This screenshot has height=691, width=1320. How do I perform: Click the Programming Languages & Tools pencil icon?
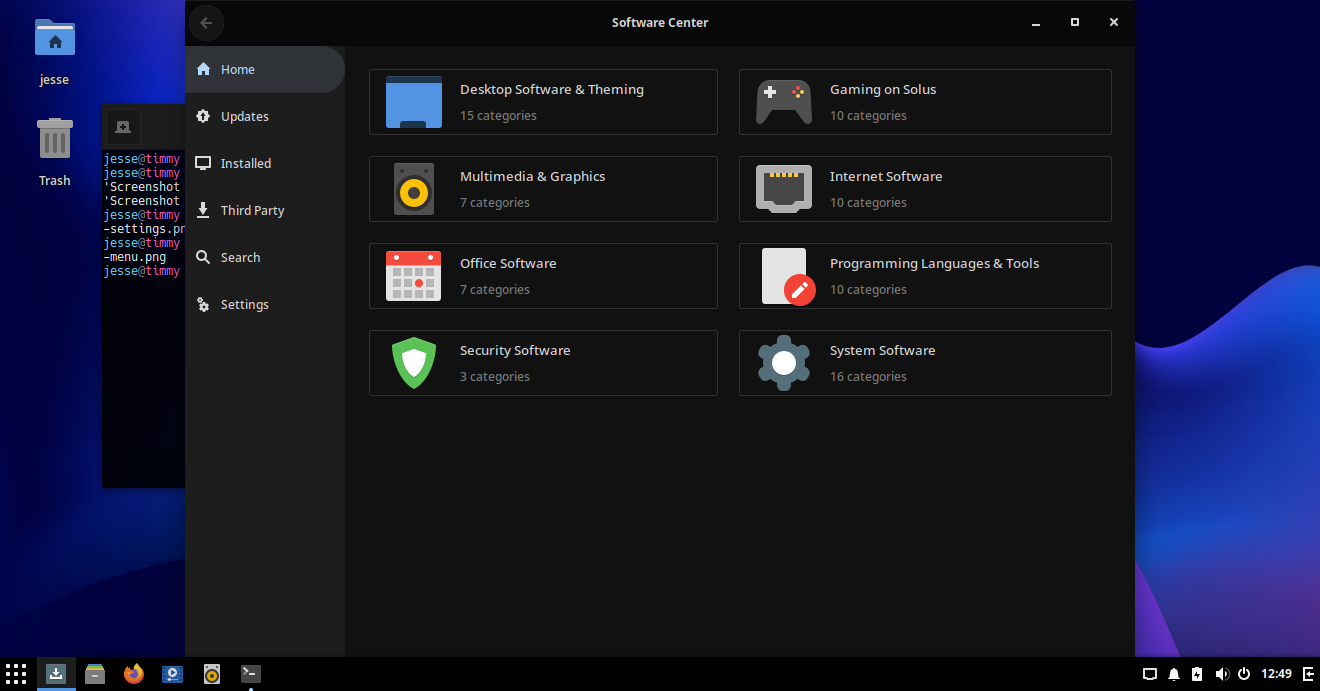click(788, 276)
